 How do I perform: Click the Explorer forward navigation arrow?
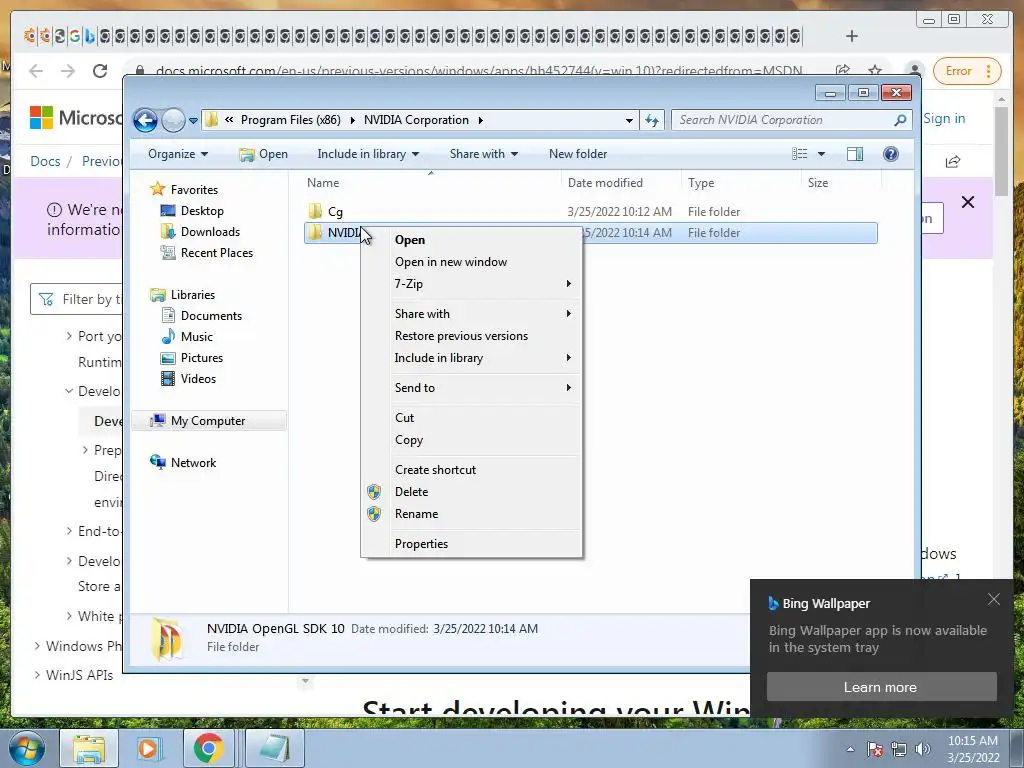coord(173,120)
